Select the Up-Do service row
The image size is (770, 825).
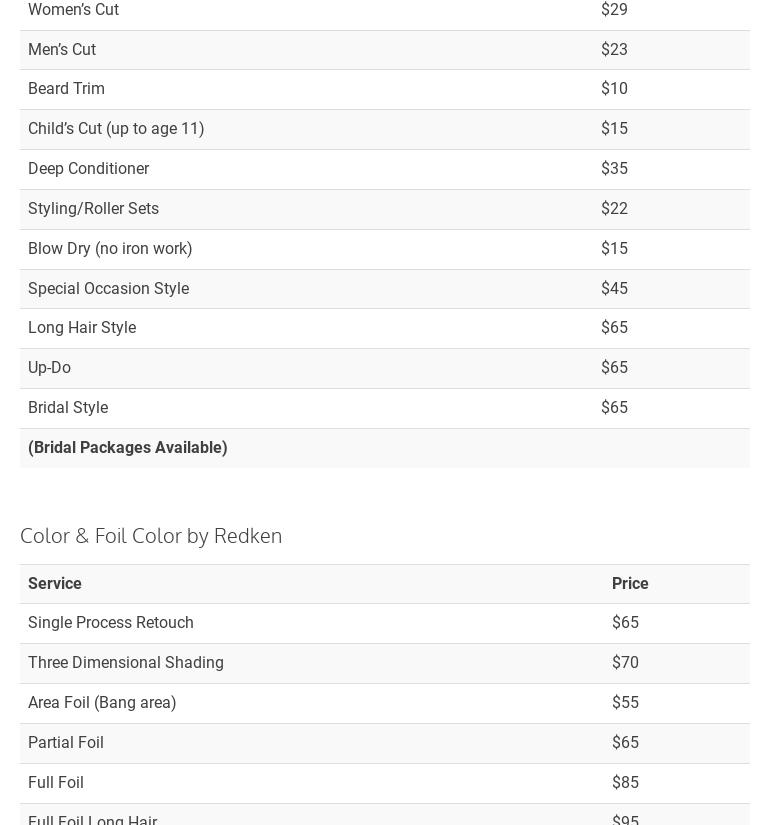tap(49, 368)
